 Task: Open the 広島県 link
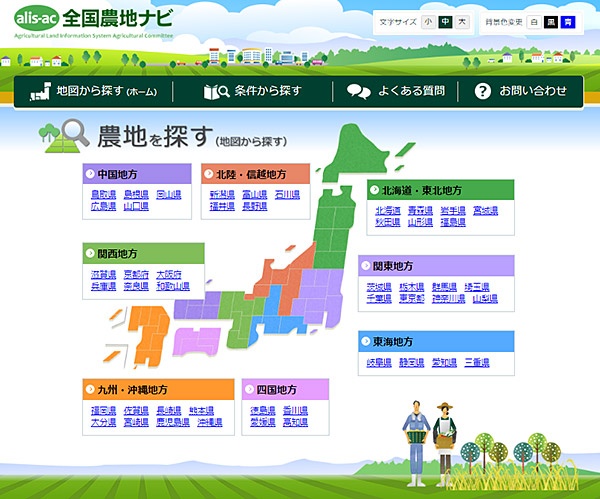click(x=103, y=206)
